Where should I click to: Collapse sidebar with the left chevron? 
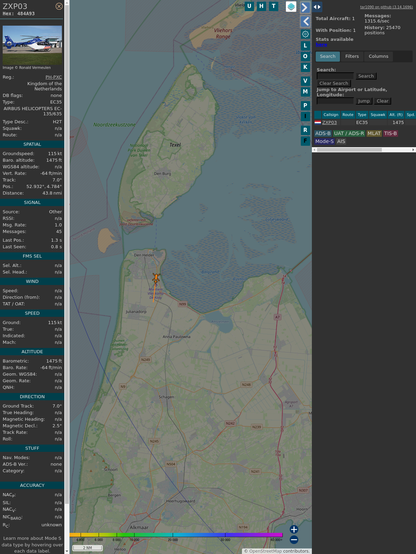[x=305, y=22]
